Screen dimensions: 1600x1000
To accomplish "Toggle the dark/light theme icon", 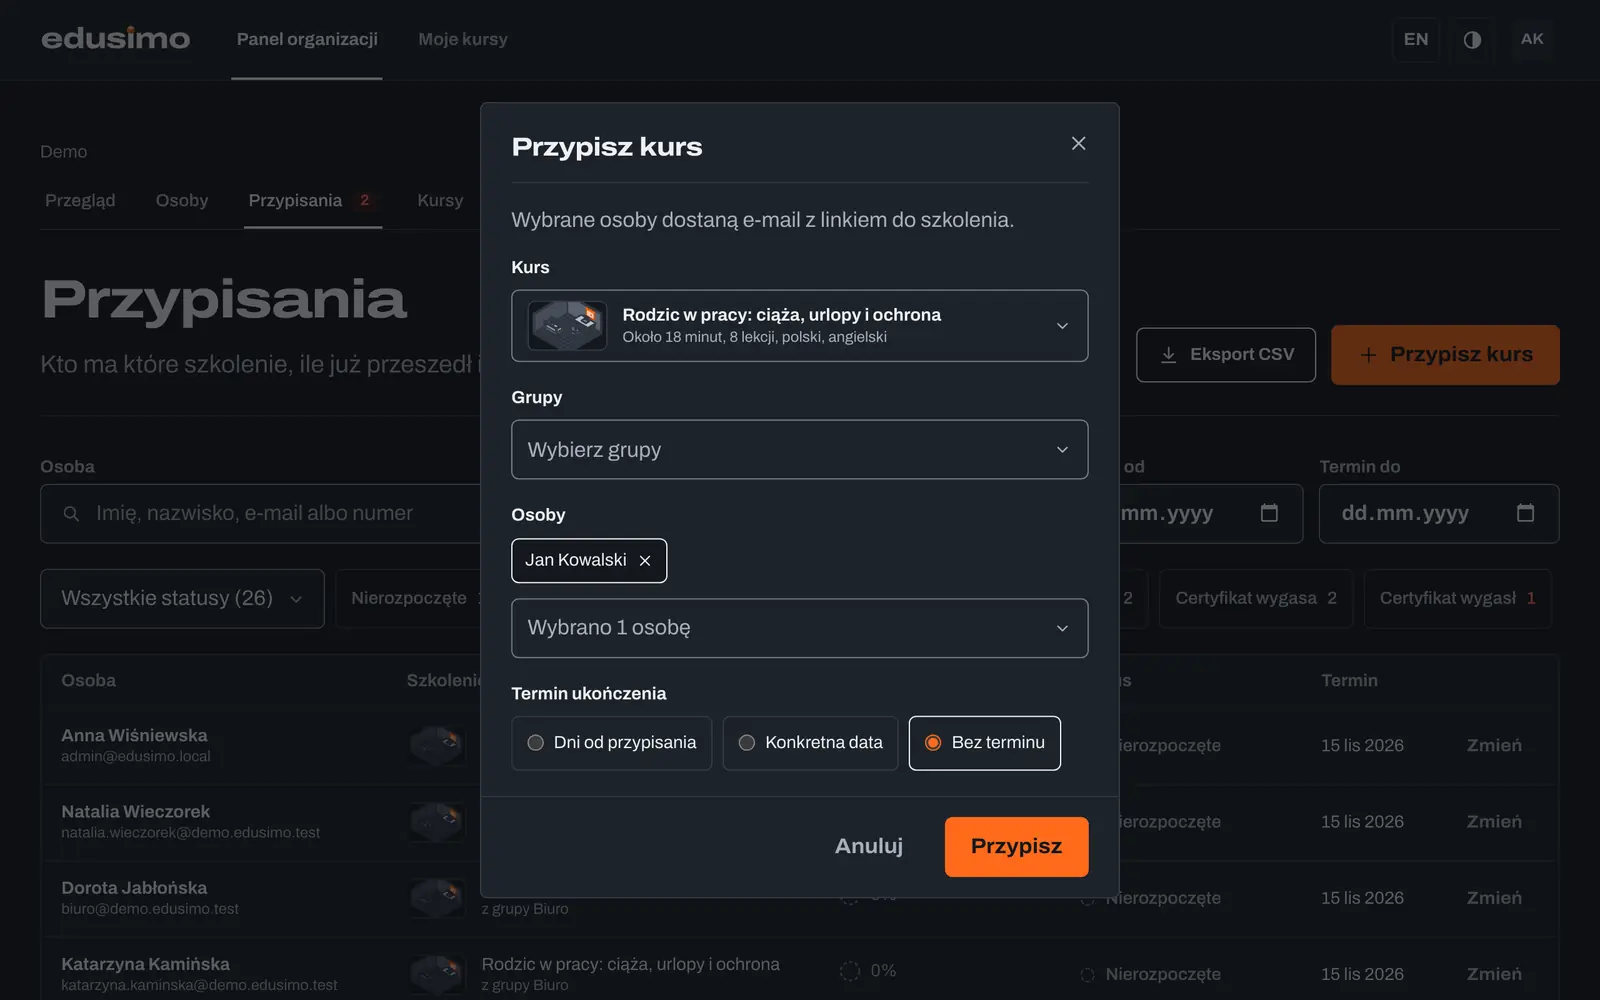I will 1472,39.
